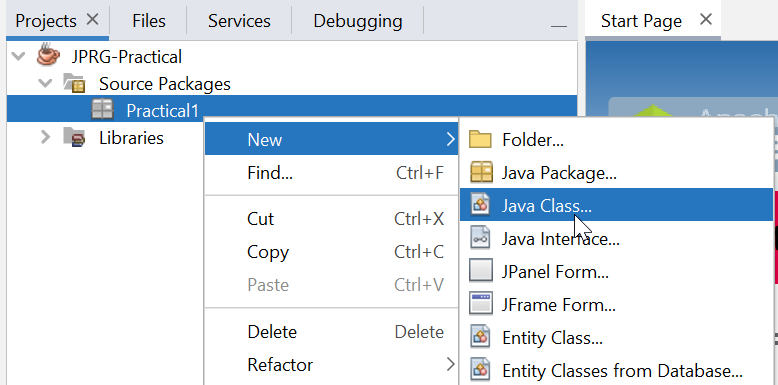
Task: Click the Ctrl+C shortcut text
Action: pos(419,252)
